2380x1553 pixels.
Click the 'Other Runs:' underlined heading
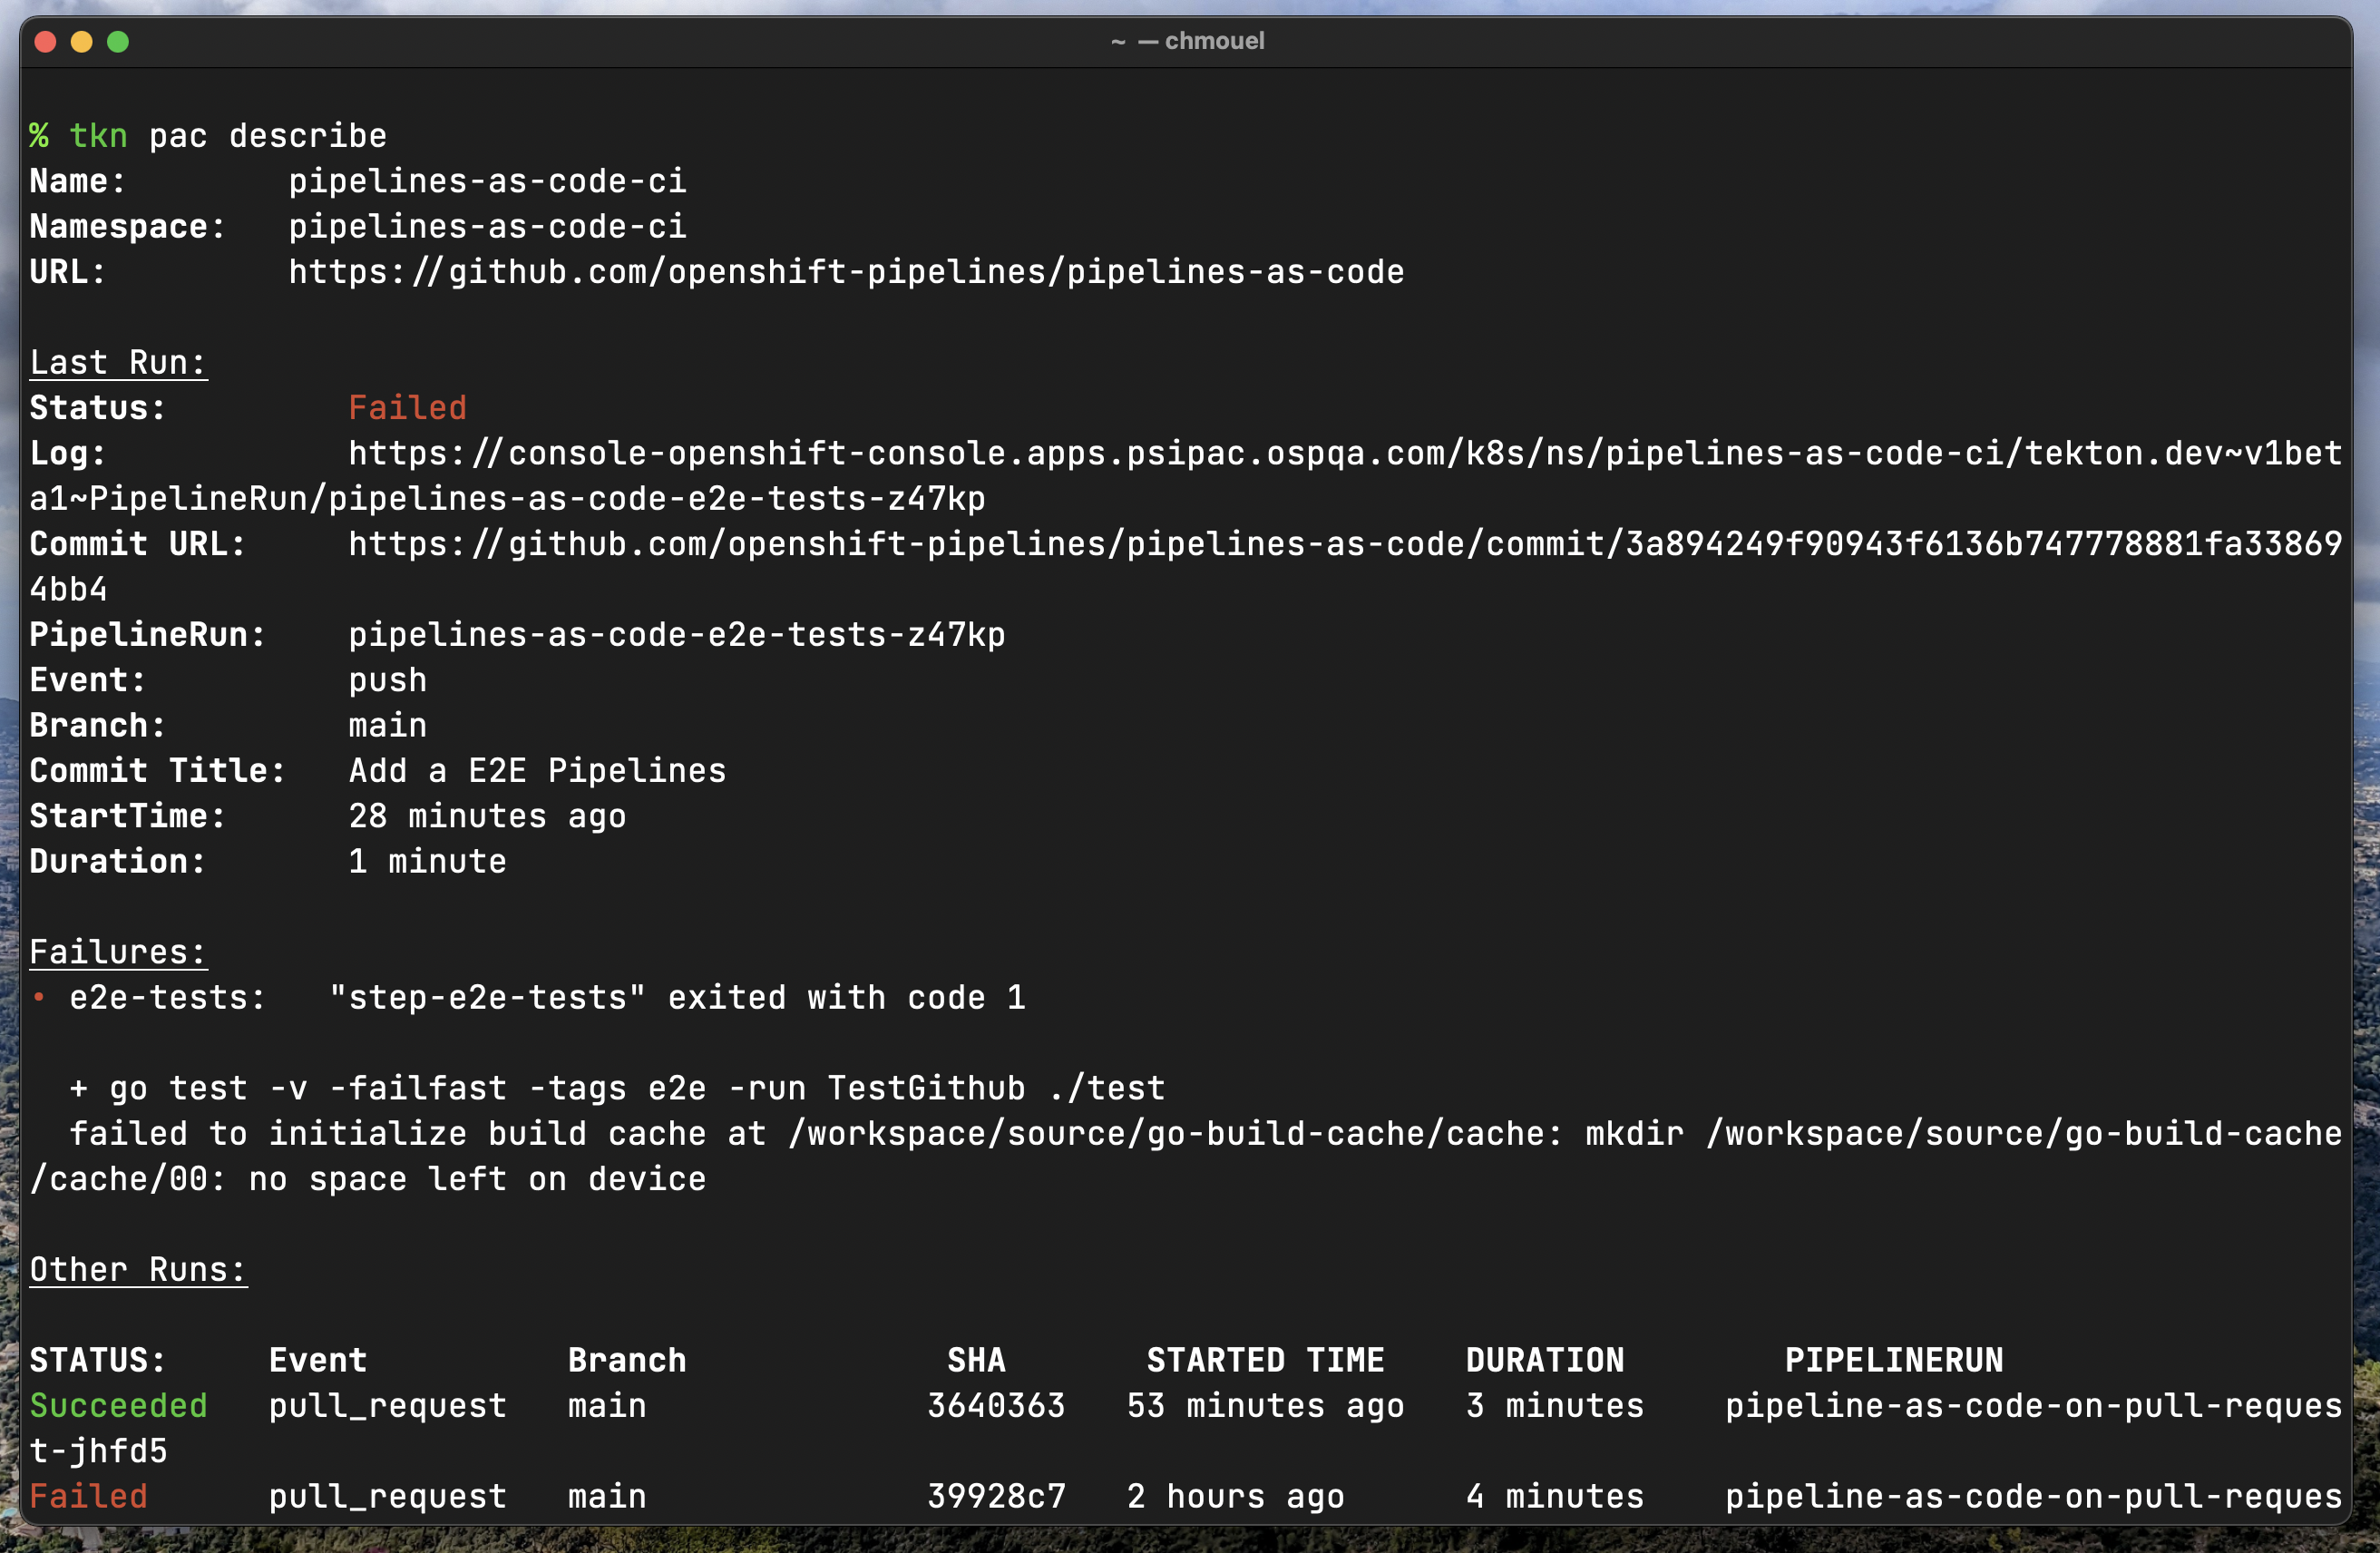click(x=138, y=1270)
